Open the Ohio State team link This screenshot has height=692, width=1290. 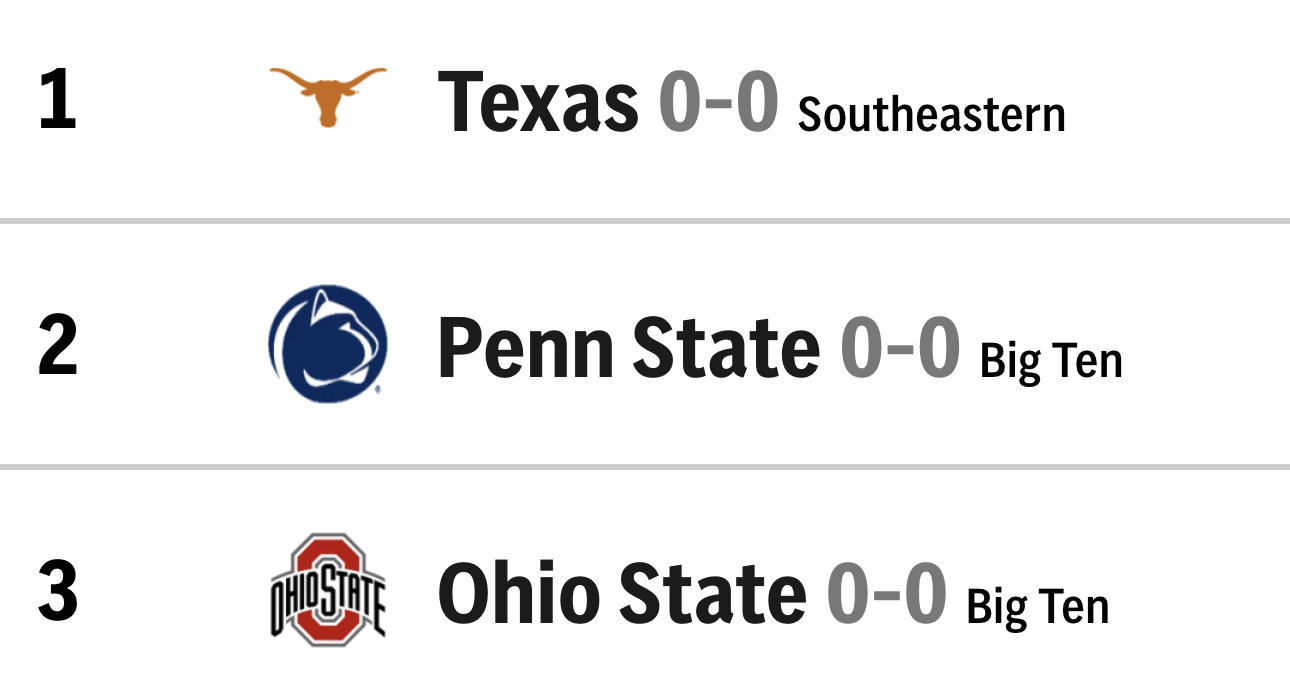(x=621, y=593)
